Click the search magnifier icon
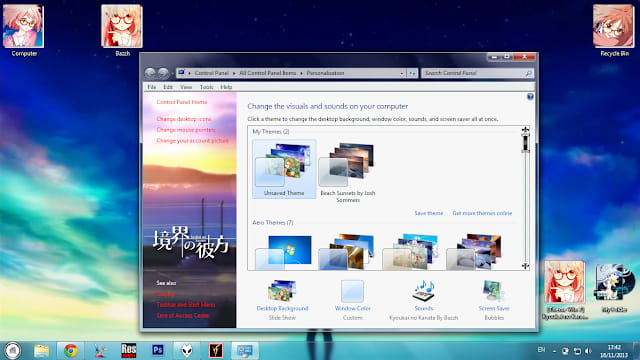Screen dimensions: 640x360 point(528,73)
